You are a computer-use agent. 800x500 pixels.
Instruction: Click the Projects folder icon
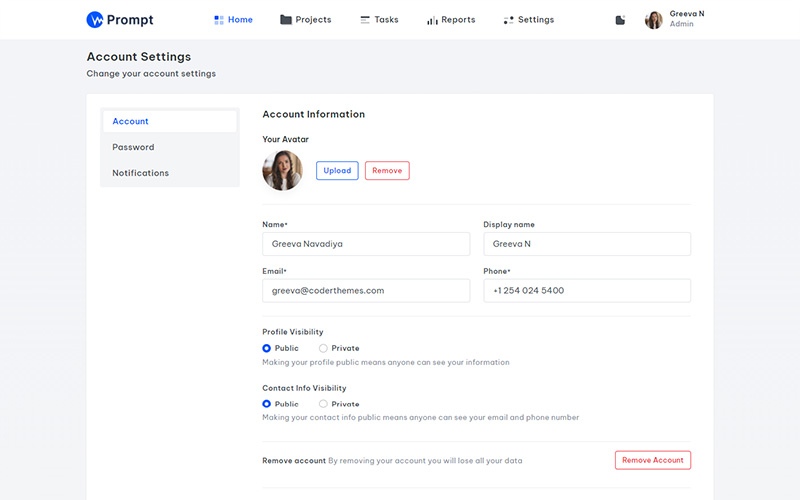[x=286, y=20]
